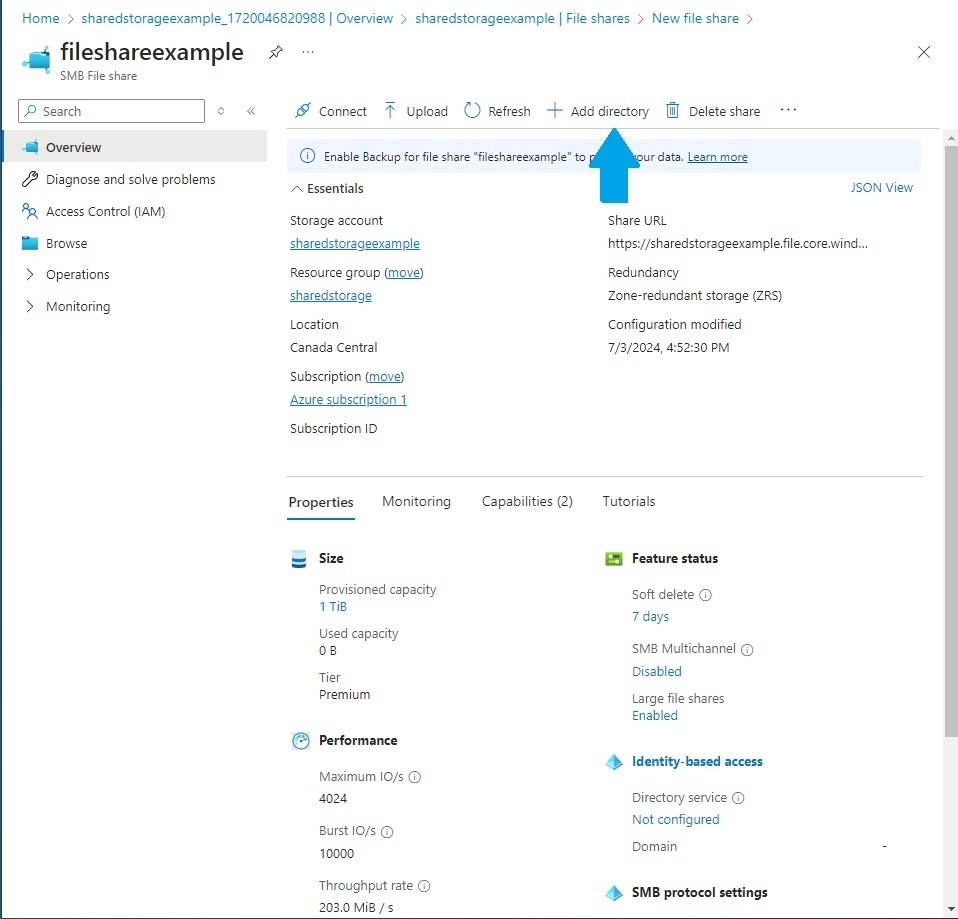This screenshot has height=919, width=958.
Task: Click Disabled under SMB Multichannel
Action: pos(657,672)
